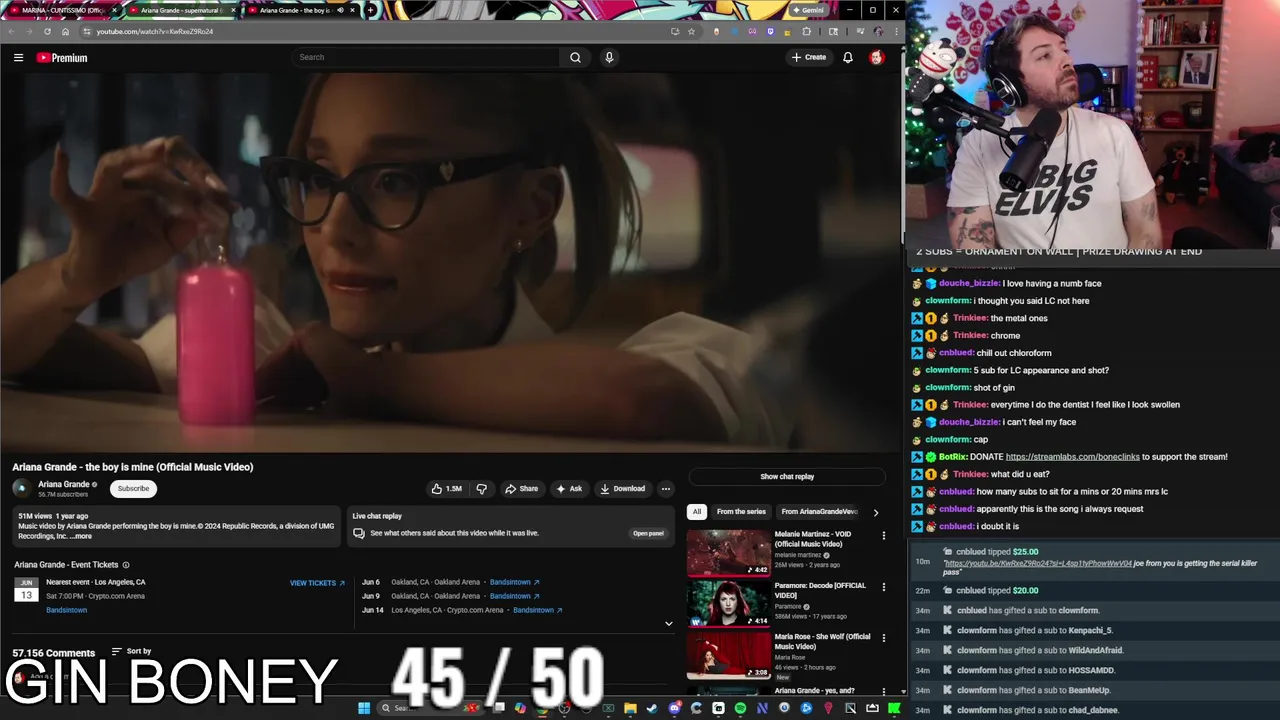Open Chrome extensions puzzle icon
Viewport: 1280px width, 720px height.
point(806,31)
